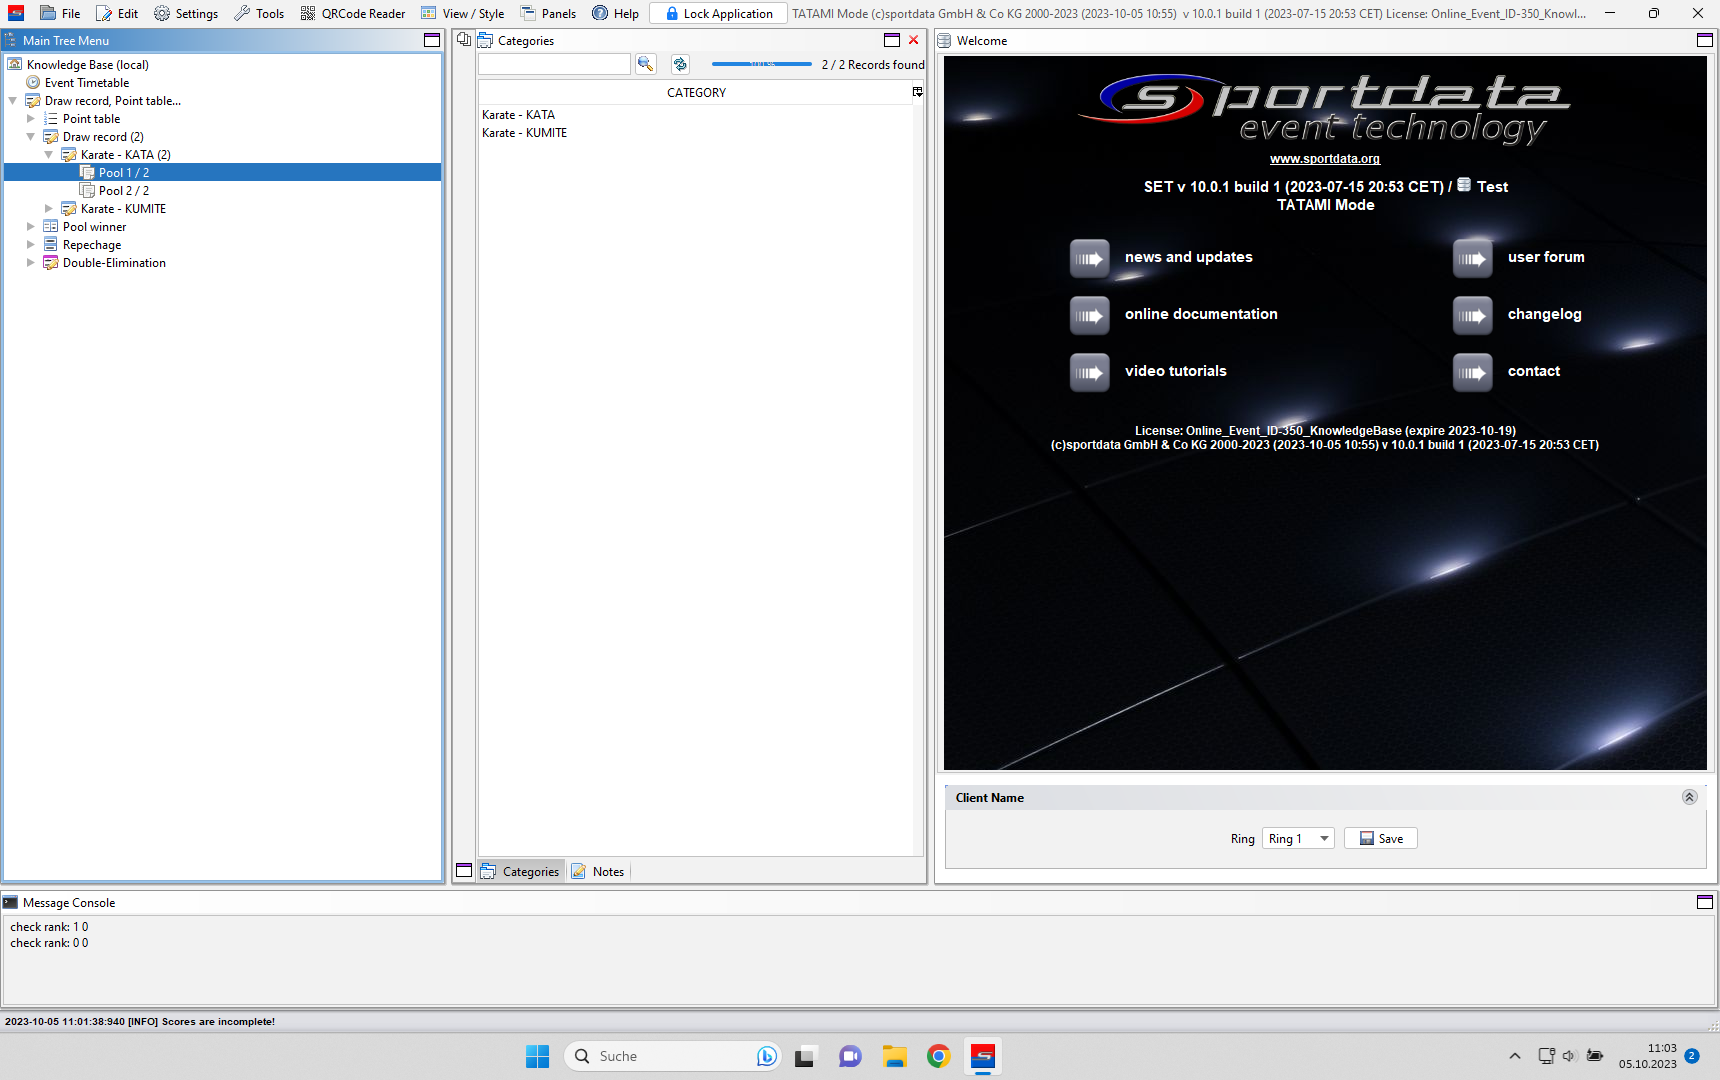Open the Settings menu
Viewport: 1720px width, 1080px height.
(x=186, y=13)
